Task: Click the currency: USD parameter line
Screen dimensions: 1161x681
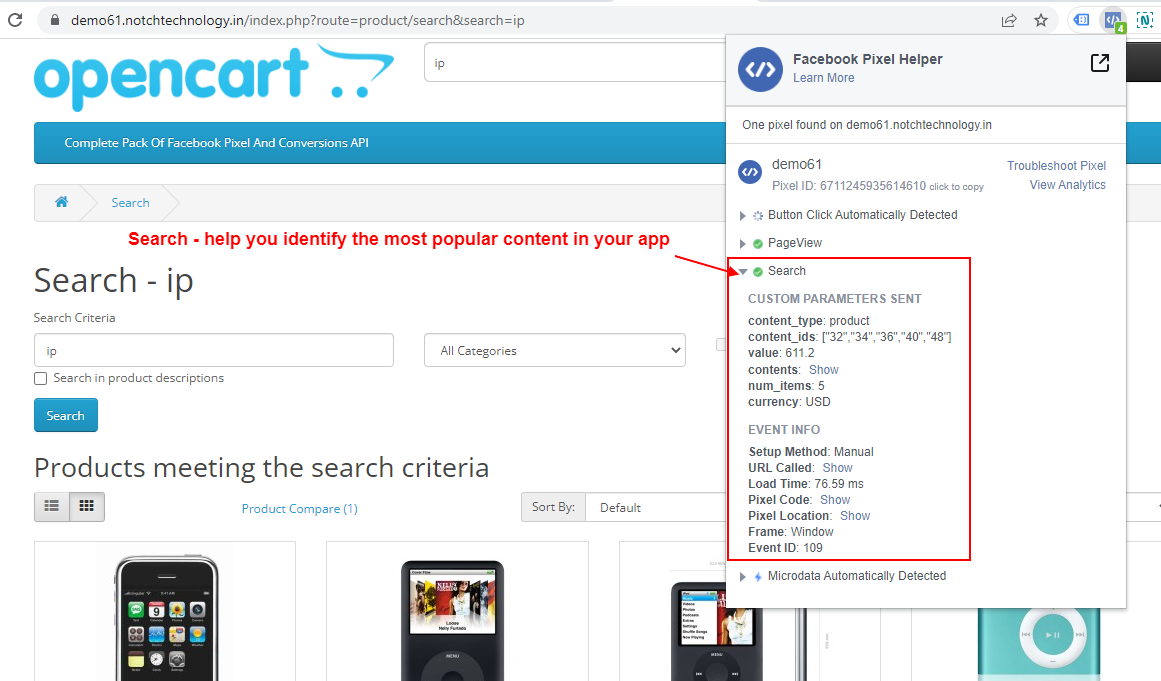Action: [789, 402]
